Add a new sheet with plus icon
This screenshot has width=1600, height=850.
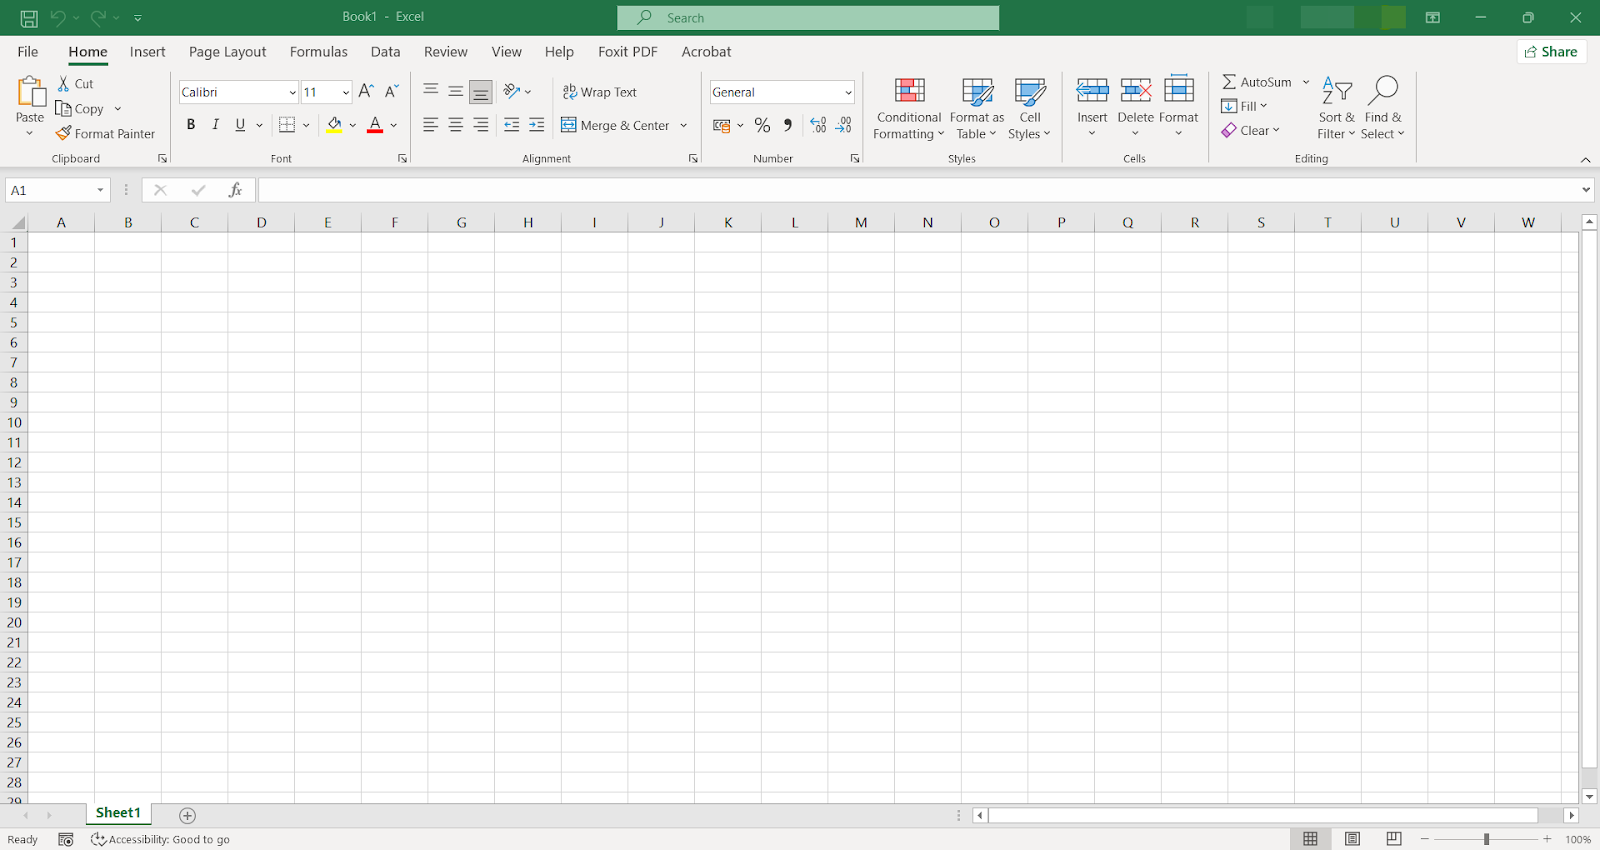(187, 816)
